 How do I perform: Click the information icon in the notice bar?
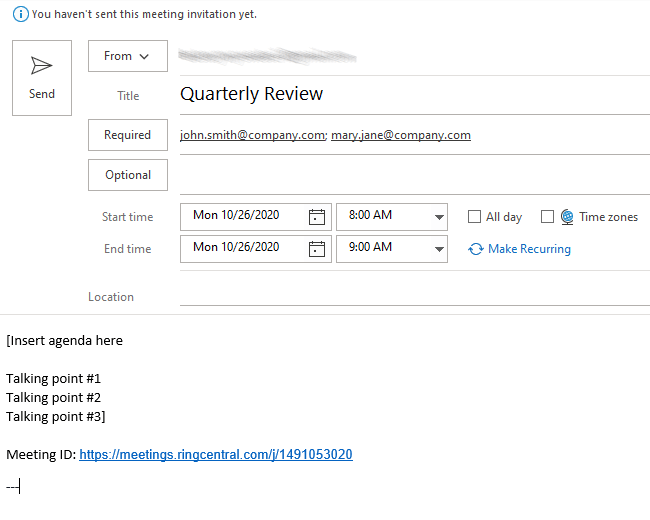21,14
